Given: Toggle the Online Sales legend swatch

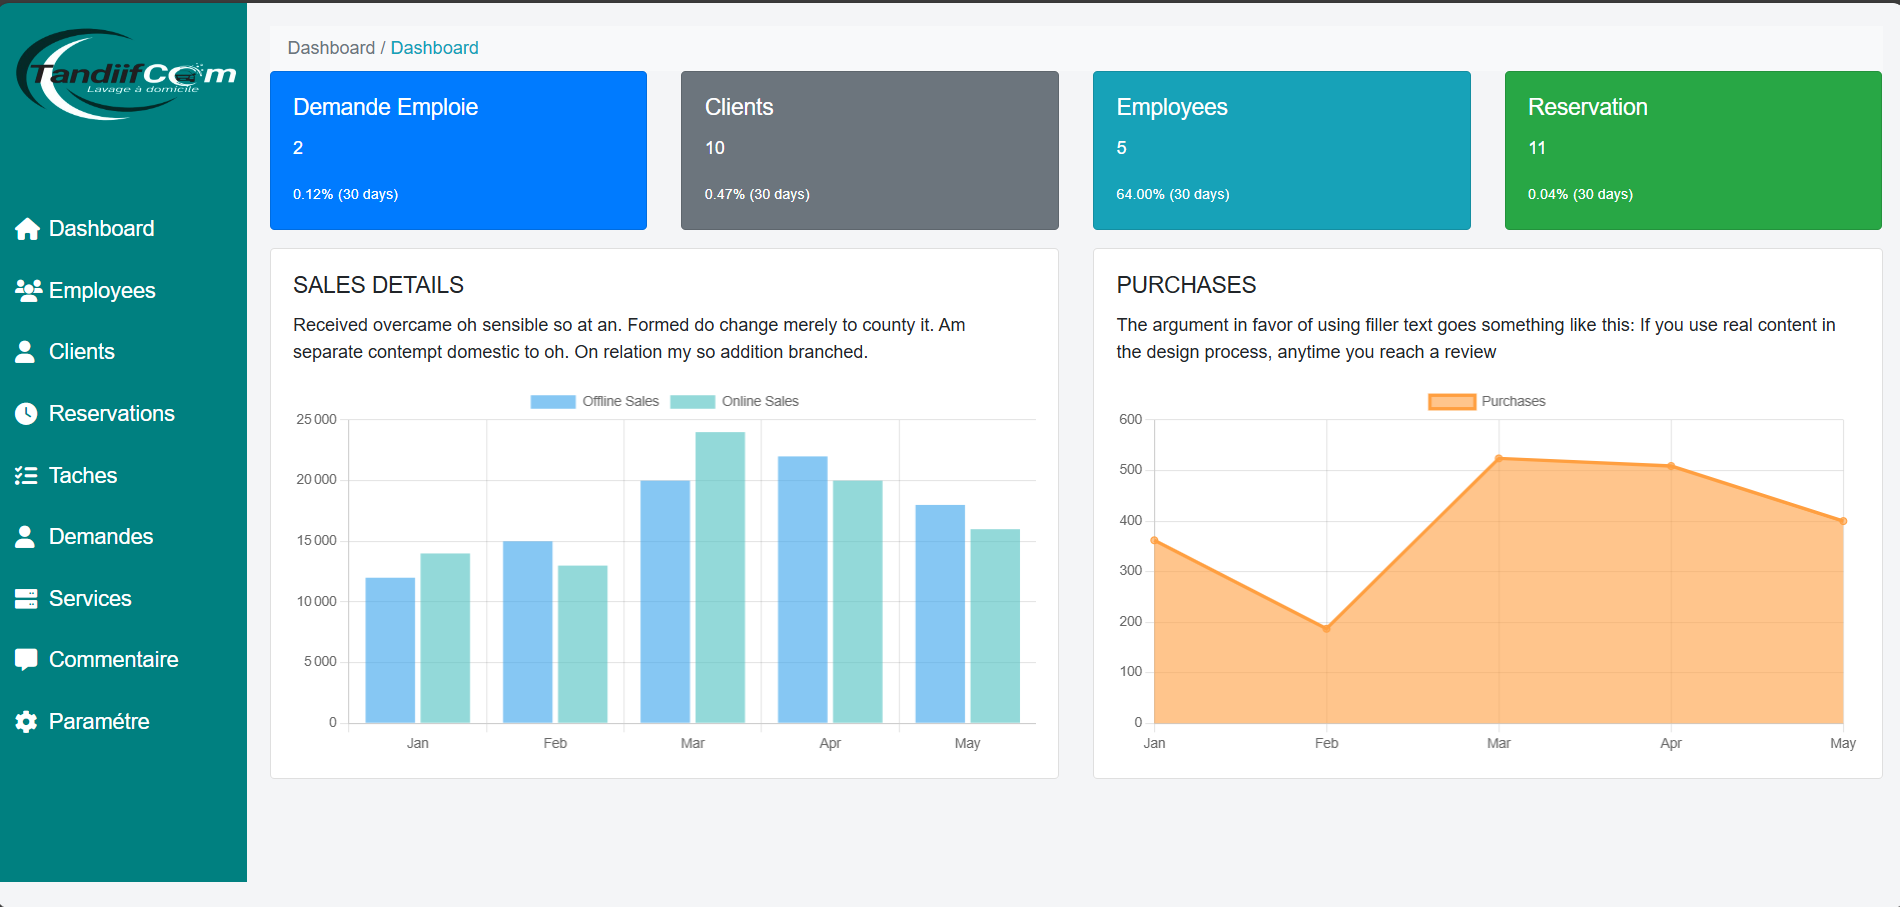Looking at the screenshot, I should tap(692, 402).
